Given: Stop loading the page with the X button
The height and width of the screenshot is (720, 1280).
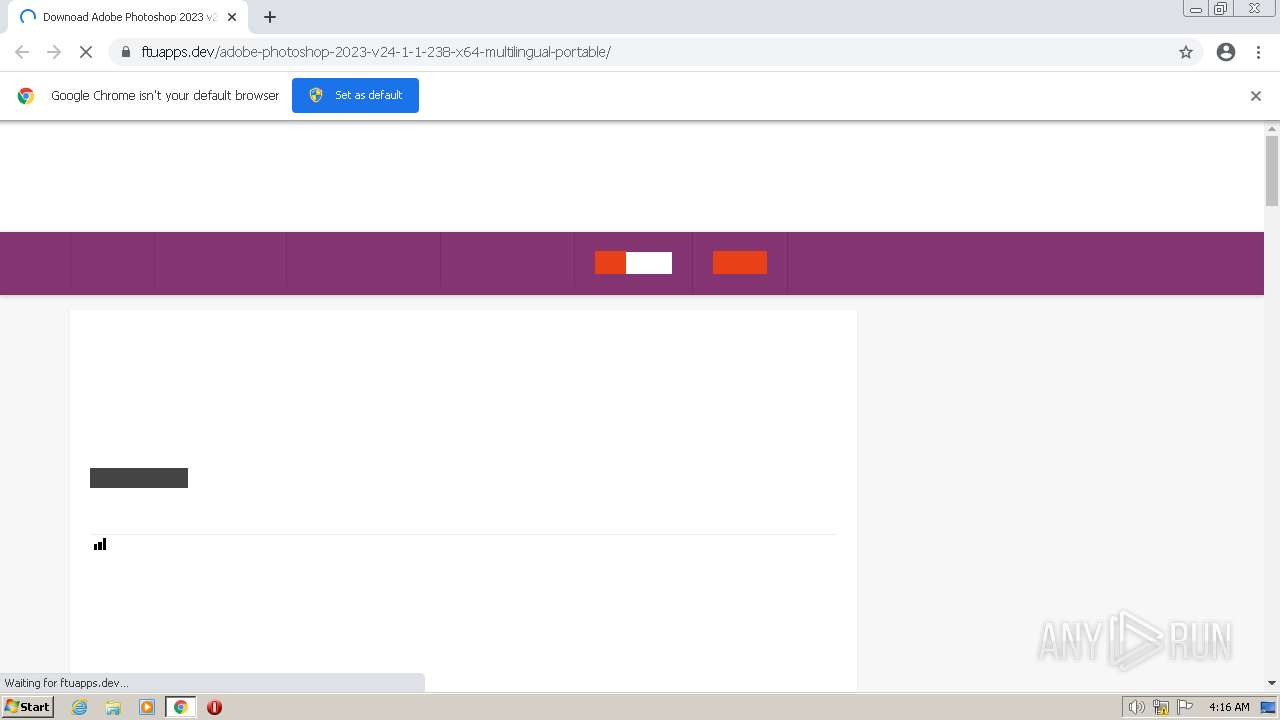Looking at the screenshot, I should pos(86,52).
